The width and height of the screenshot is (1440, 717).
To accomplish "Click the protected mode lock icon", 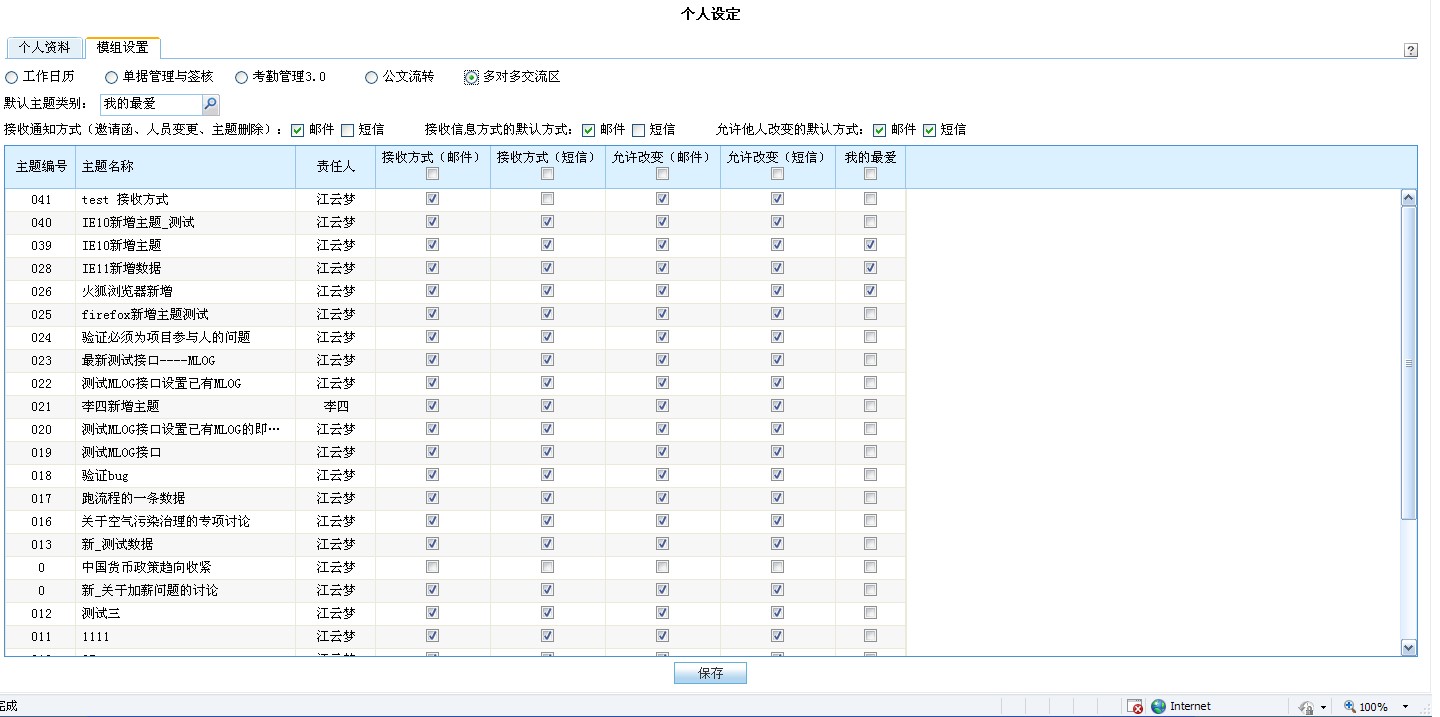I will [x=1306, y=706].
